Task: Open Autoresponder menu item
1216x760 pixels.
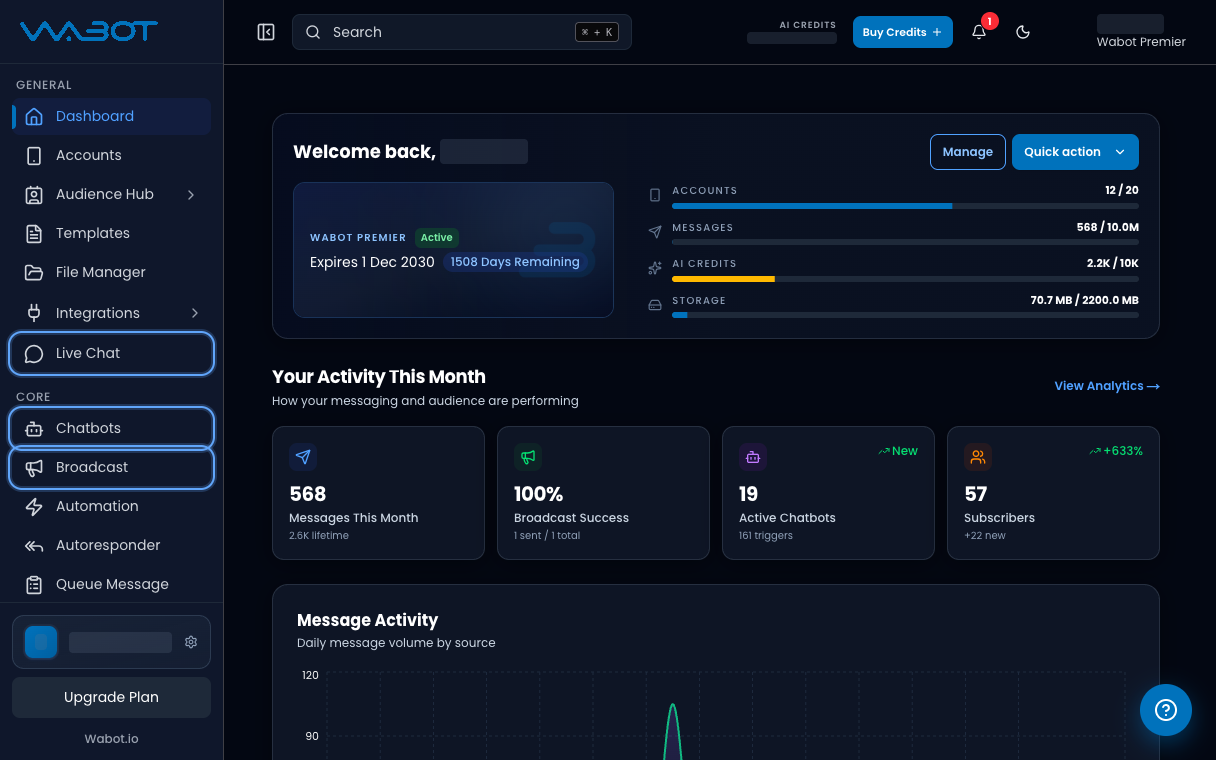Action: 111,545
